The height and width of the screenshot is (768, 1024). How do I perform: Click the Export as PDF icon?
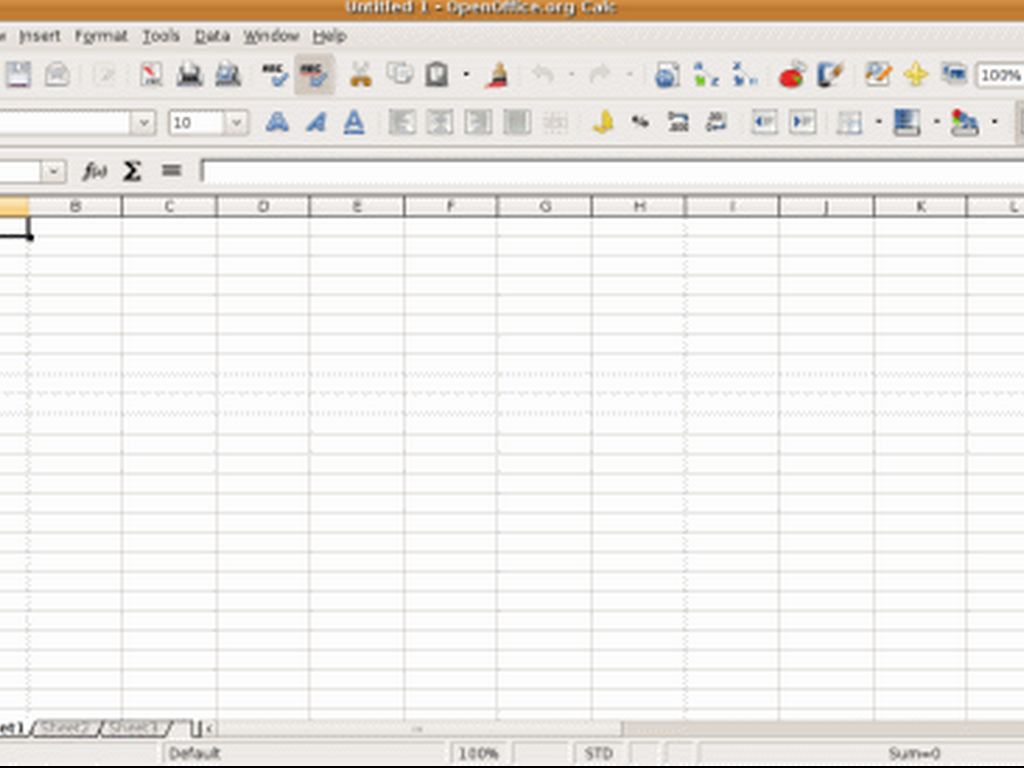[151, 75]
